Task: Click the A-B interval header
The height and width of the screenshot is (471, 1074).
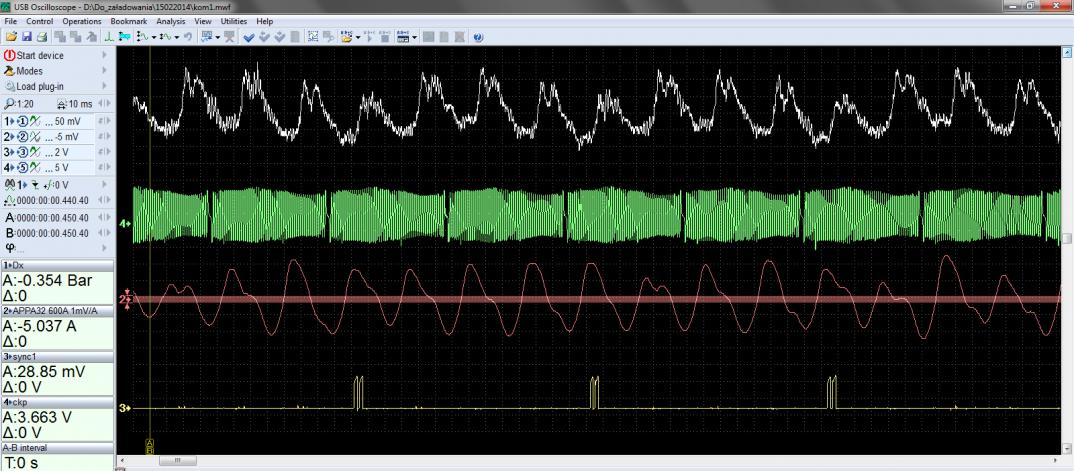Action: (57, 448)
